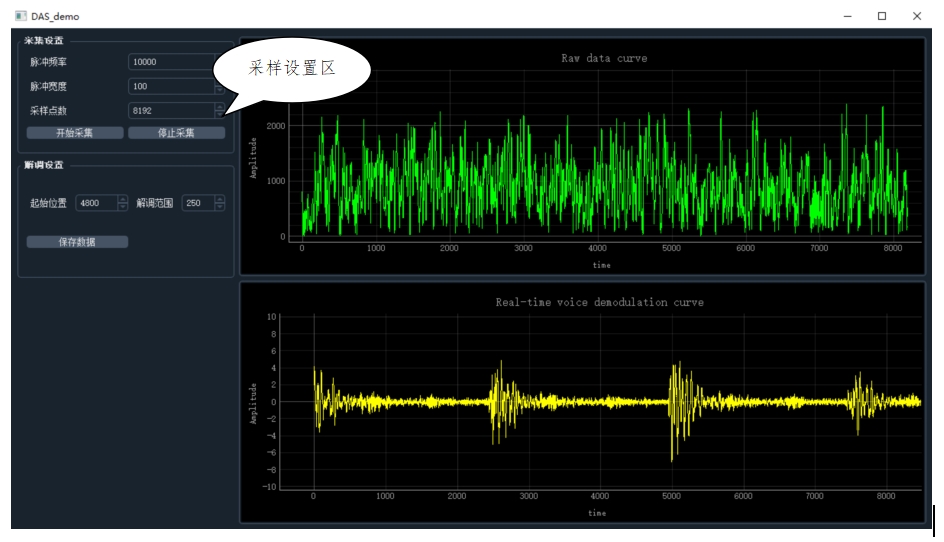Decrease 解调范围 value with down arrow
This screenshot has height=542, width=944.
pyautogui.click(x=219, y=207)
